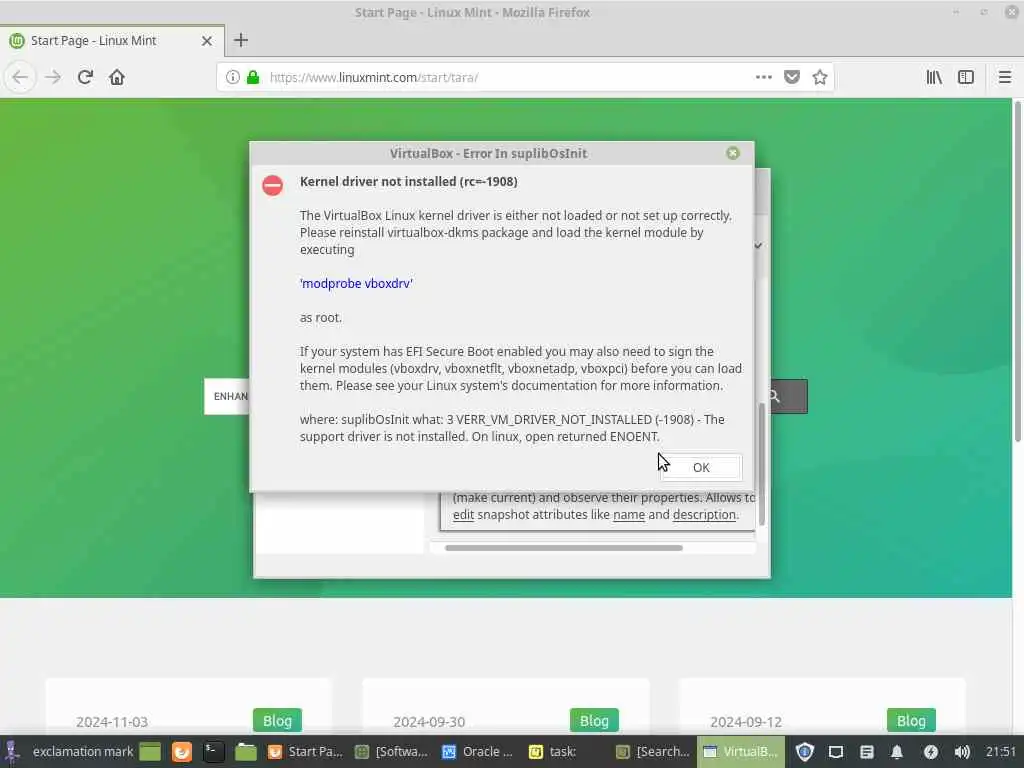Click horizontal scrollbar in VirtualBox window
The height and width of the screenshot is (768, 1024).
[564, 548]
